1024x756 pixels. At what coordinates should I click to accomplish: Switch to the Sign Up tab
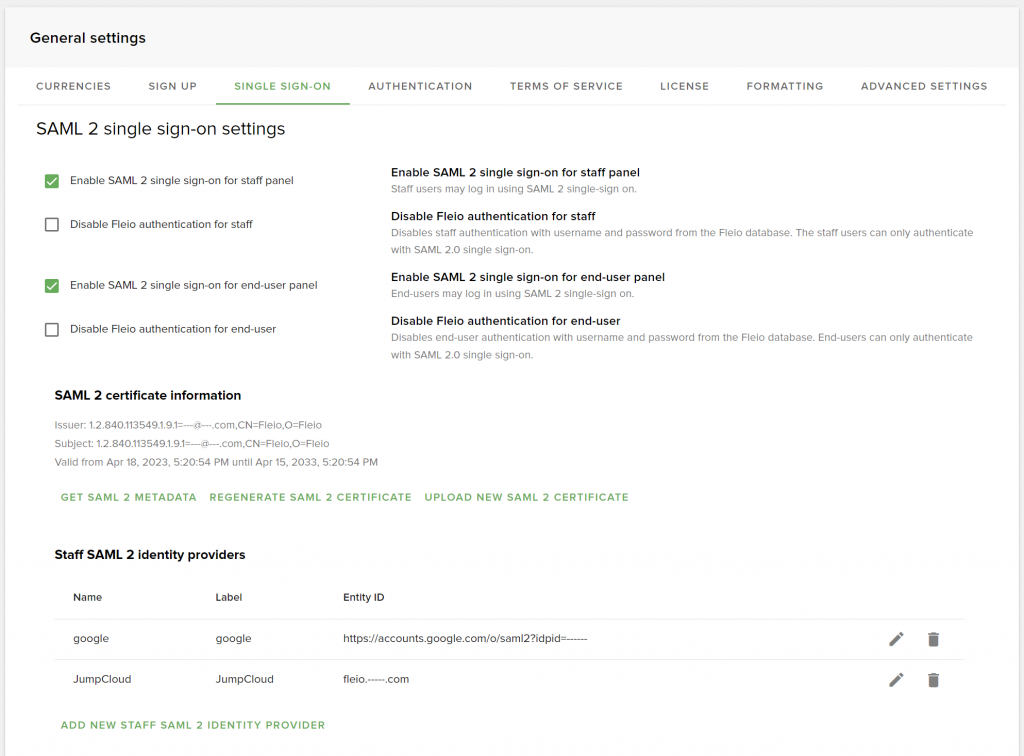click(x=172, y=86)
